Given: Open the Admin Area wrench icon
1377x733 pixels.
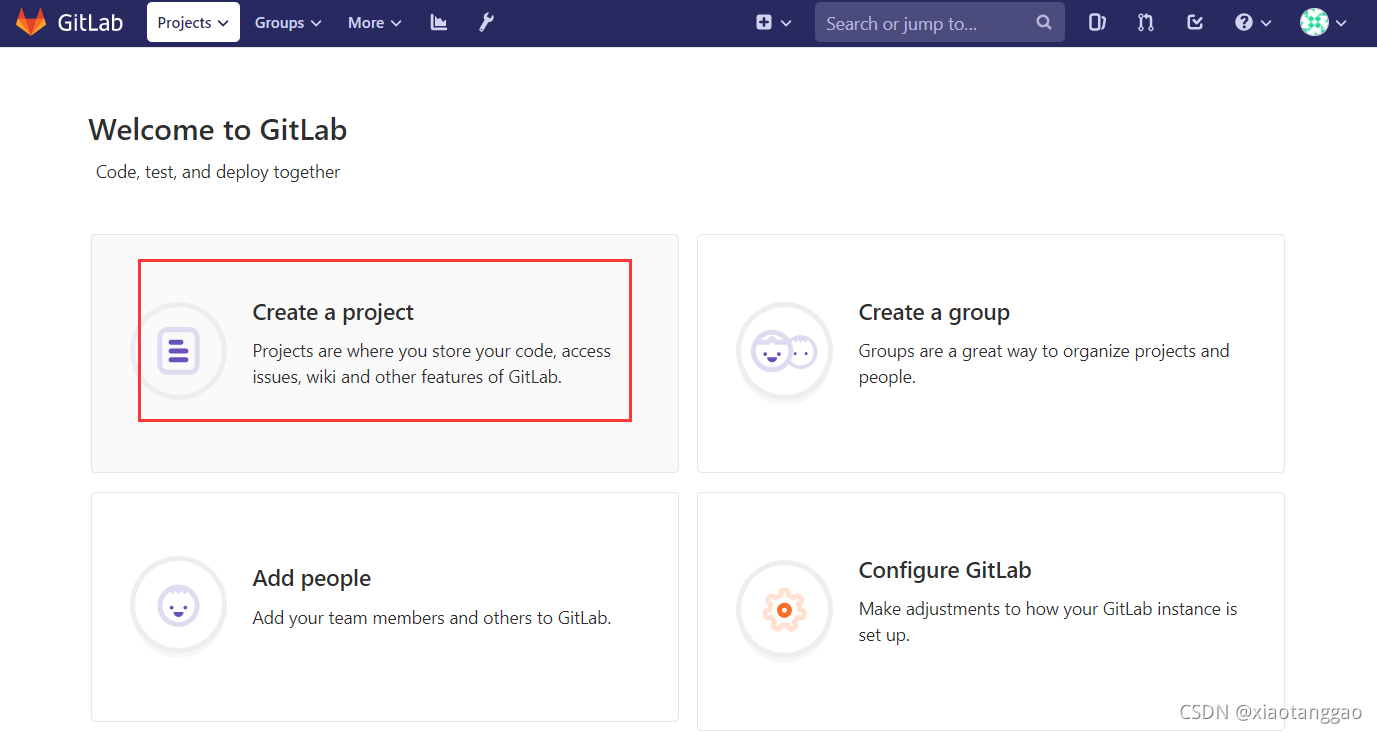Looking at the screenshot, I should (486, 22).
